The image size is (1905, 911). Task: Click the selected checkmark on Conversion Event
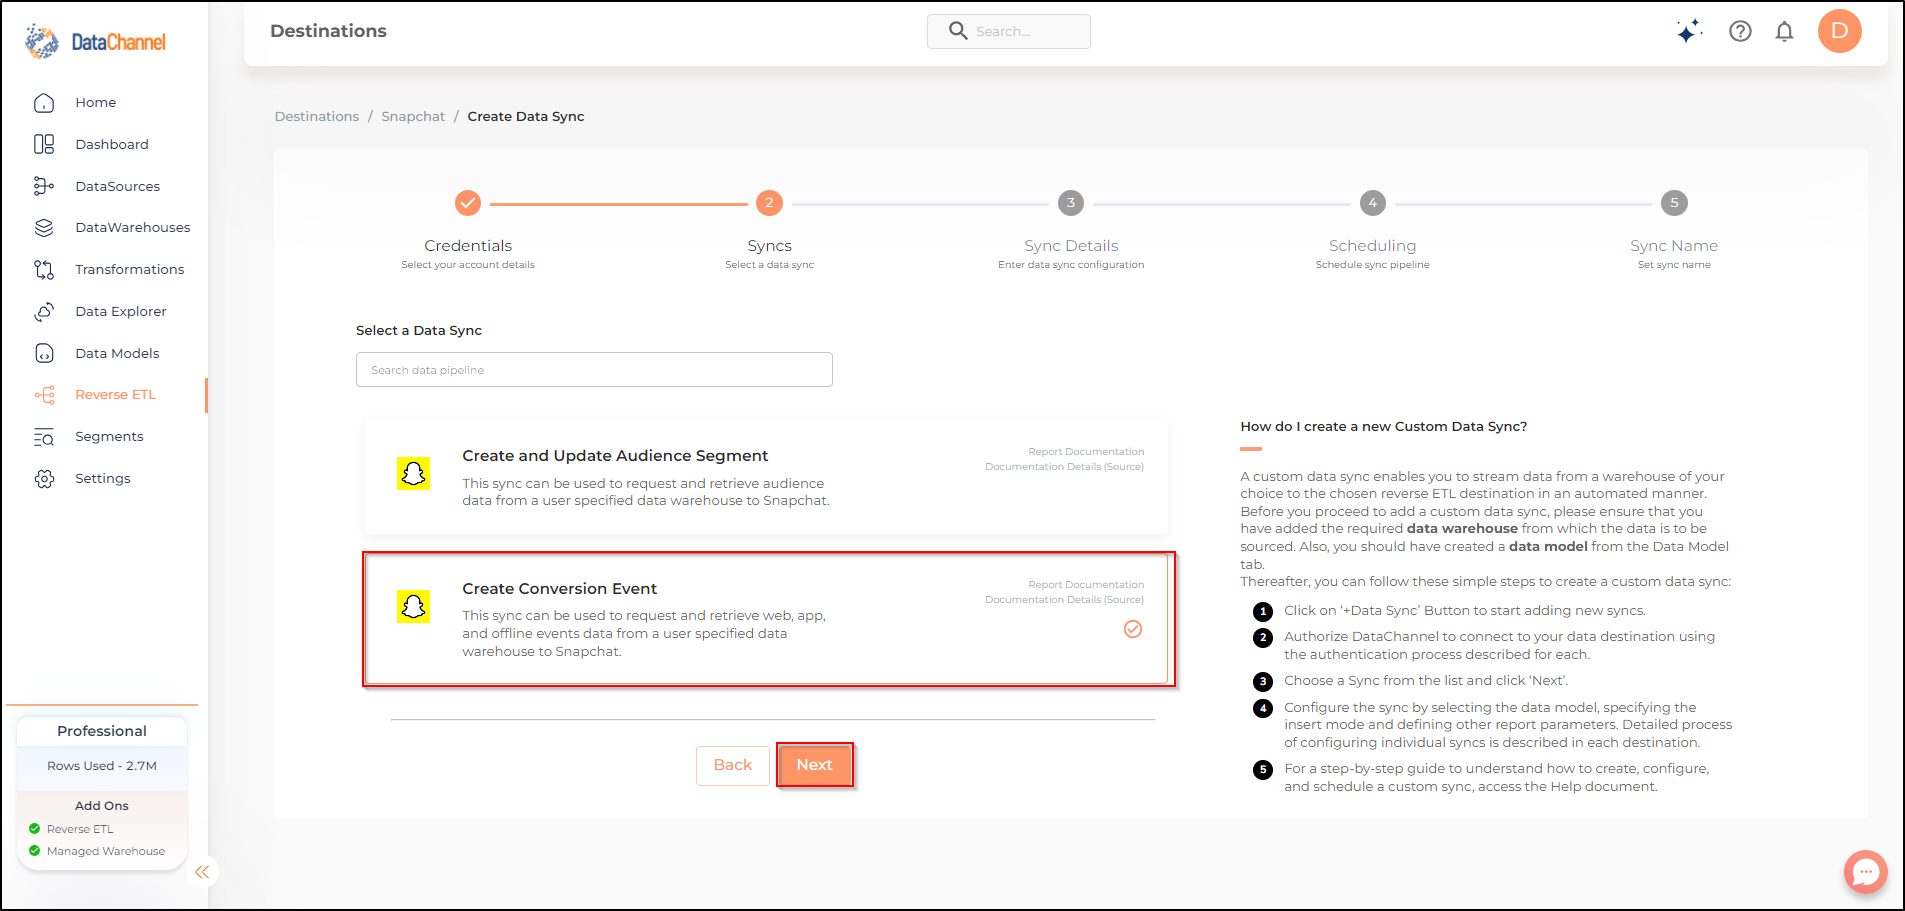(x=1133, y=629)
